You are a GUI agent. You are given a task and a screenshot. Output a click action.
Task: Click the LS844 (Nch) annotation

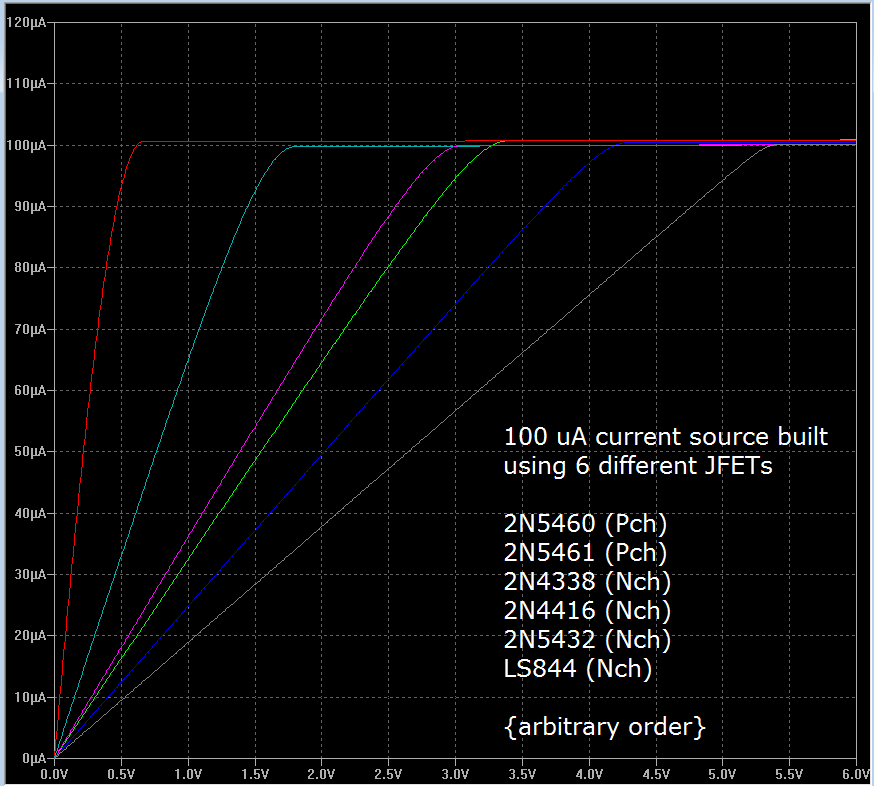coord(577,669)
